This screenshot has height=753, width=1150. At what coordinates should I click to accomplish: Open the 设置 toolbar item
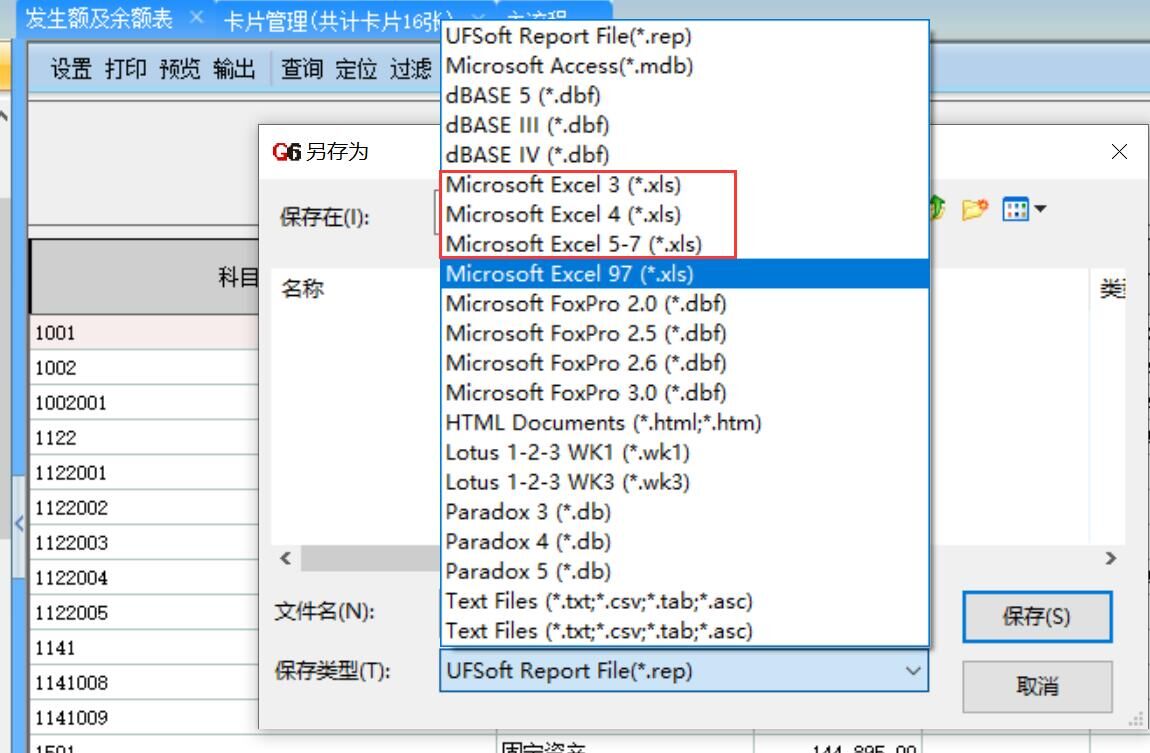point(71,69)
